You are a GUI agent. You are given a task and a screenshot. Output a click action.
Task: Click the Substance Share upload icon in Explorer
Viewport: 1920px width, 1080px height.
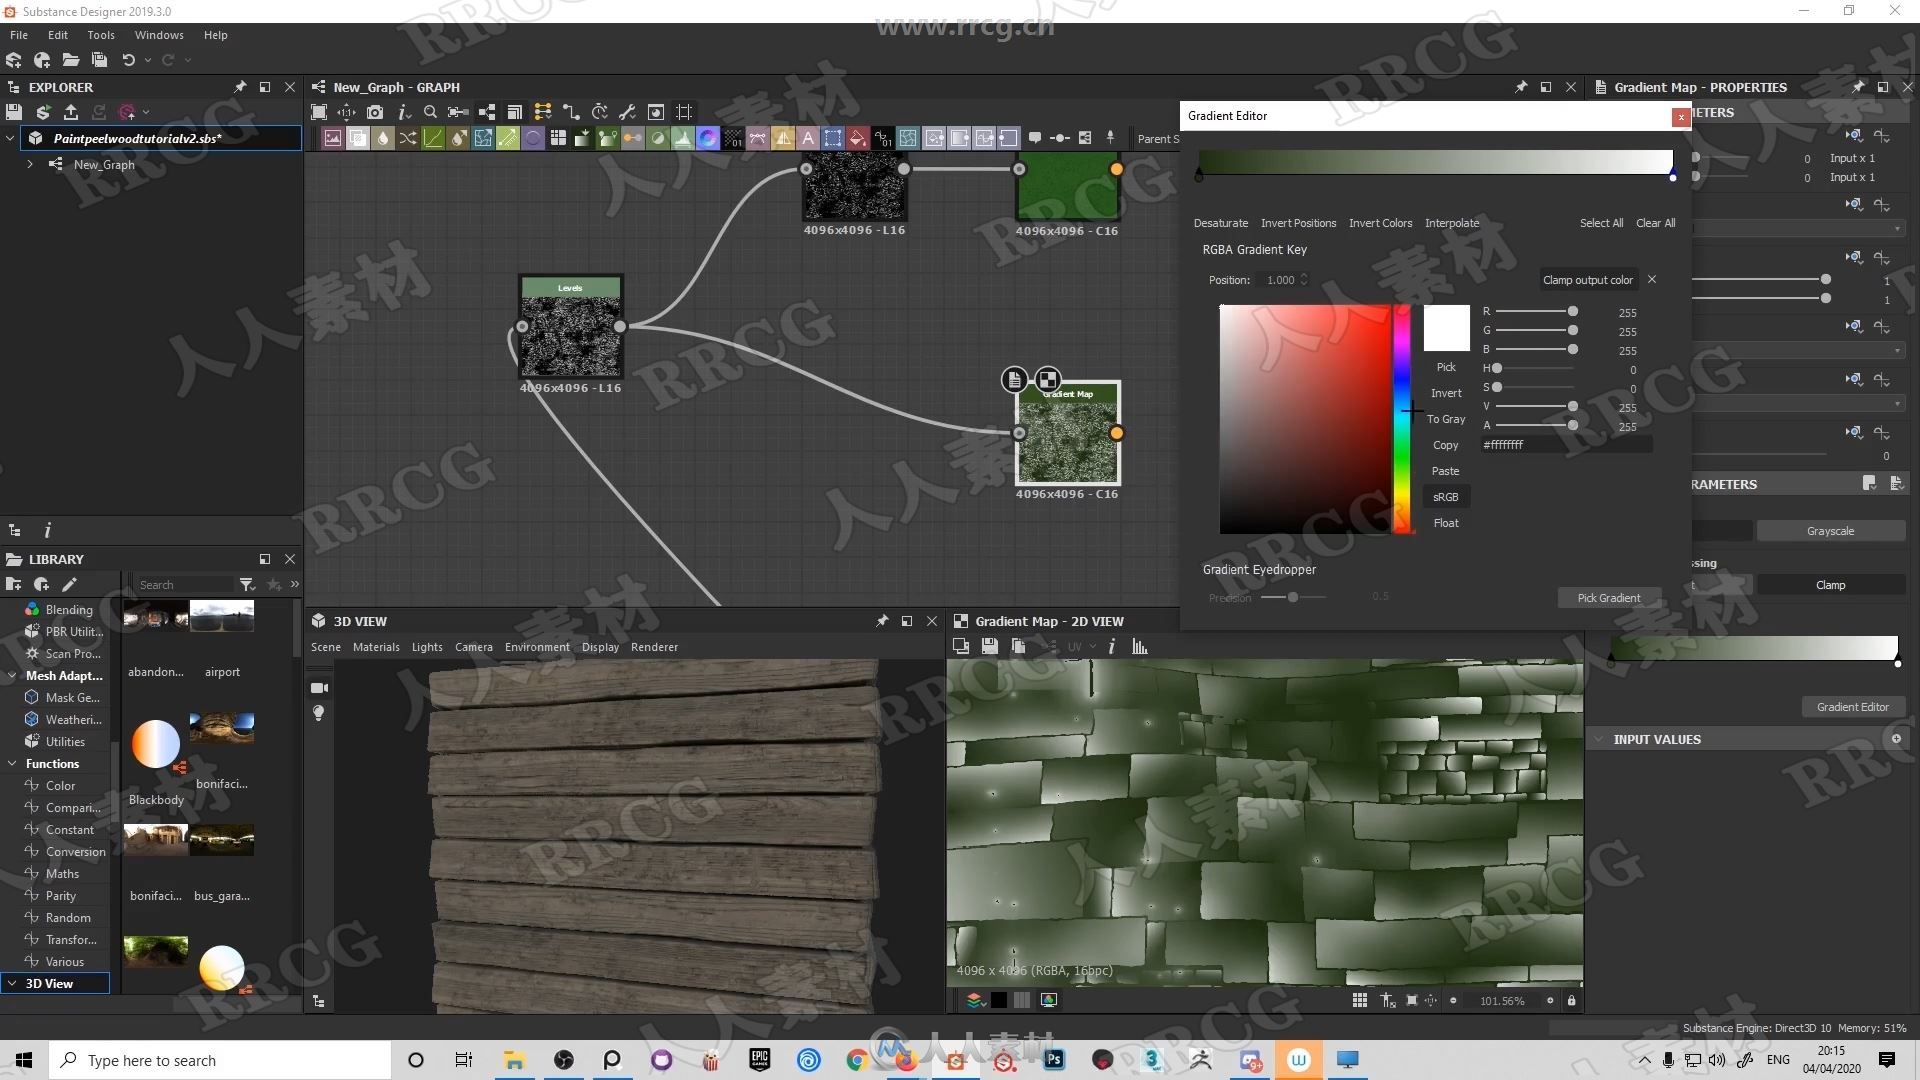(x=126, y=112)
